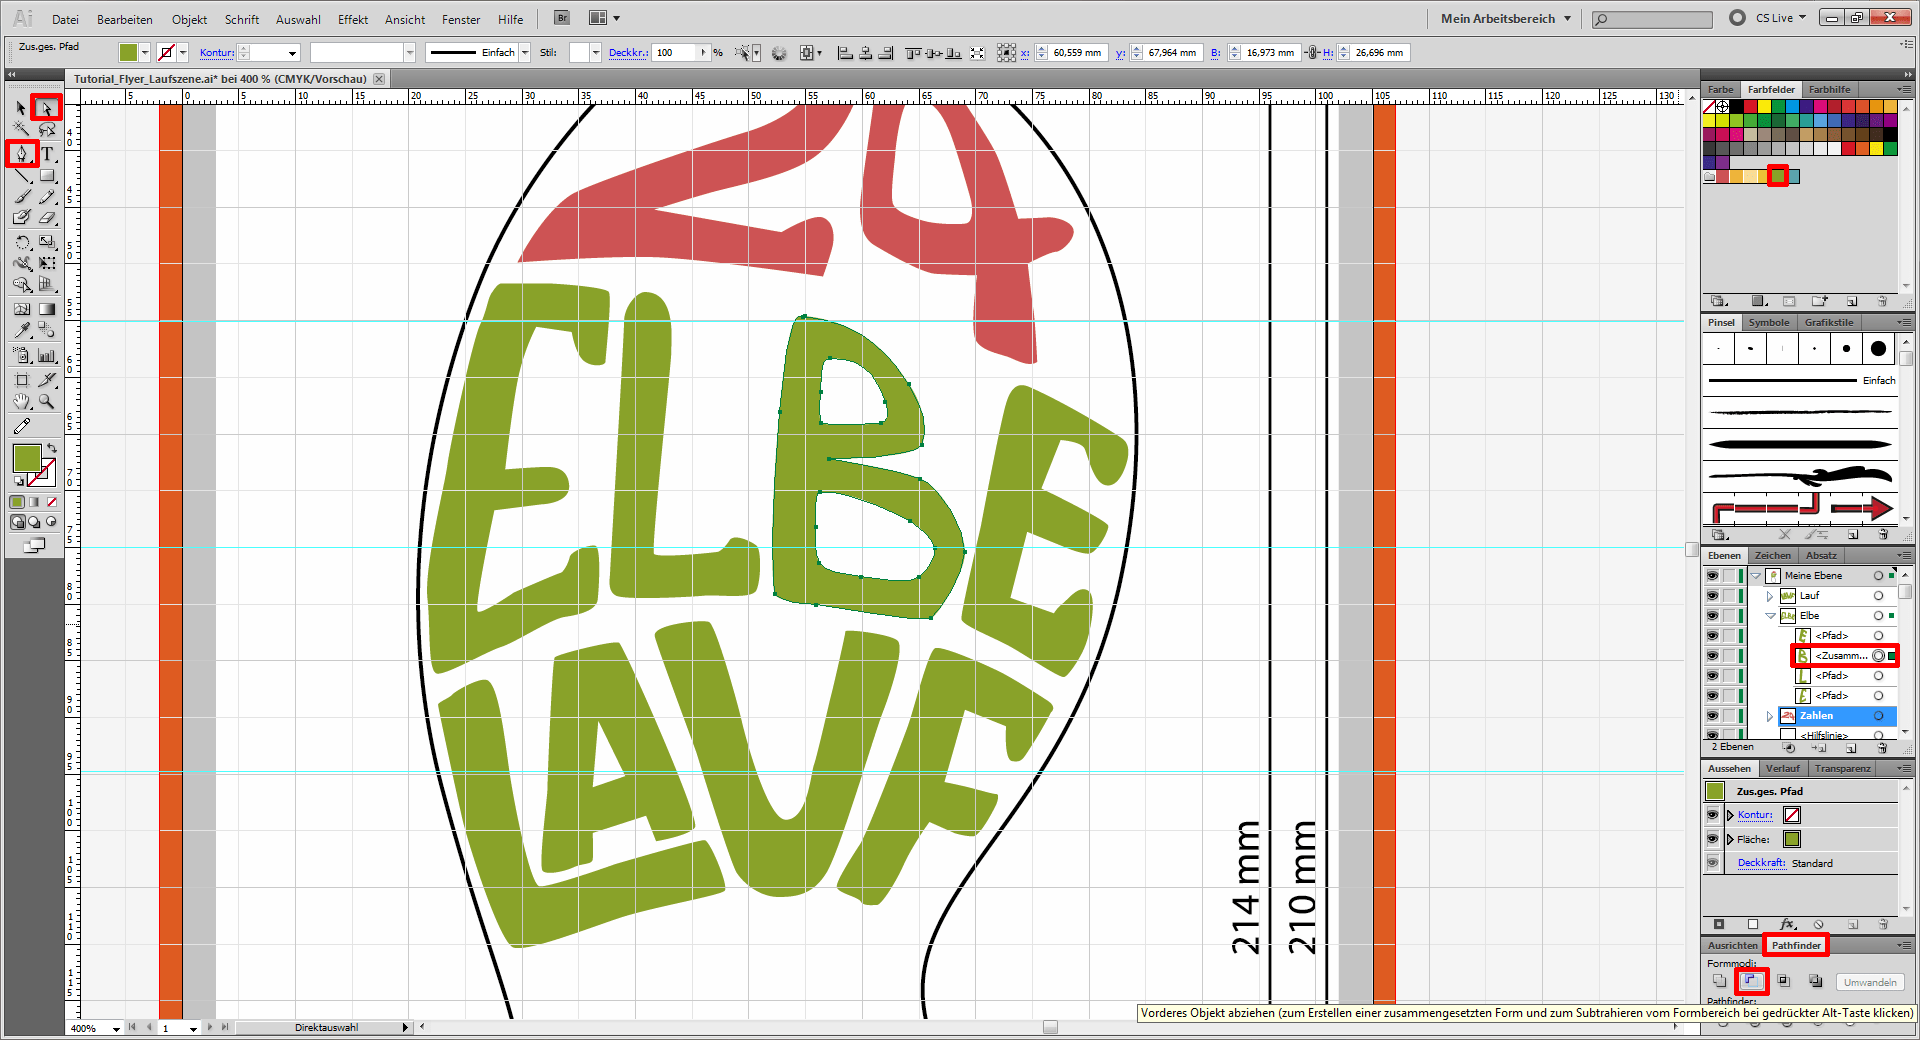Open the Mein Arbeitsbereich workspace dropdown
This screenshot has height=1040, width=1920.
pyautogui.click(x=1505, y=19)
